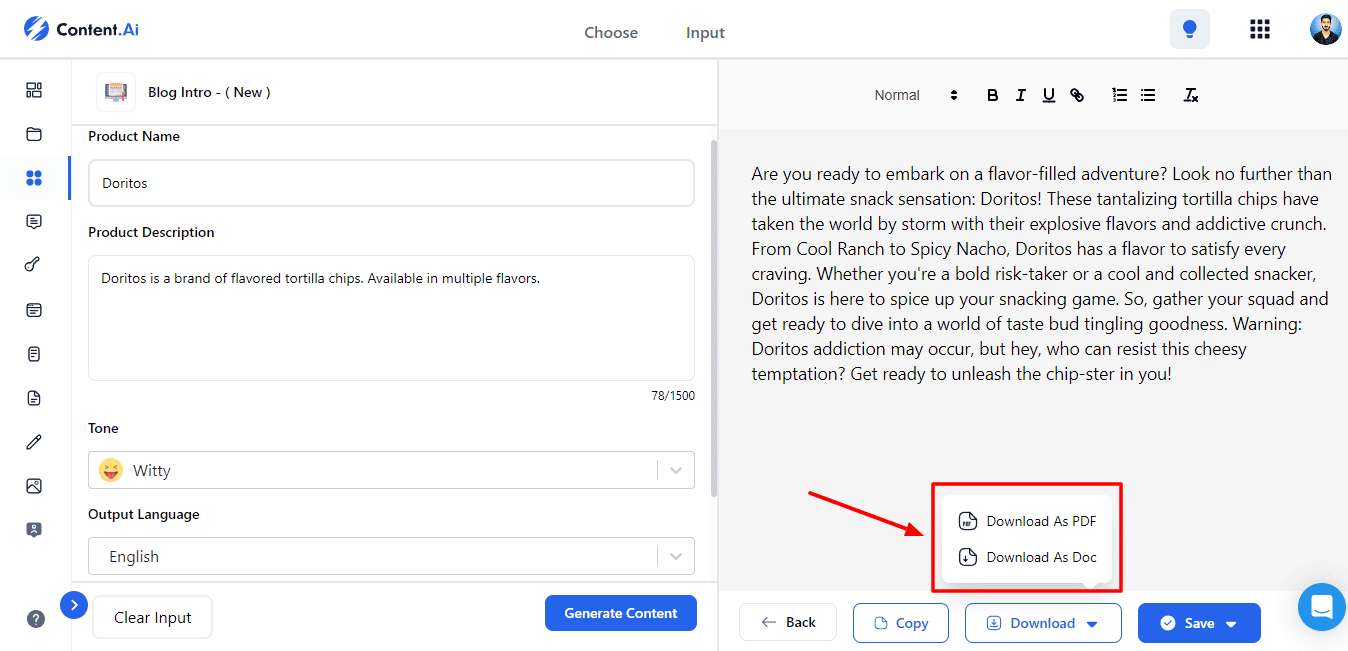Toggle bold formatting in editor toolbar
This screenshot has height=651, width=1348.
(992, 95)
